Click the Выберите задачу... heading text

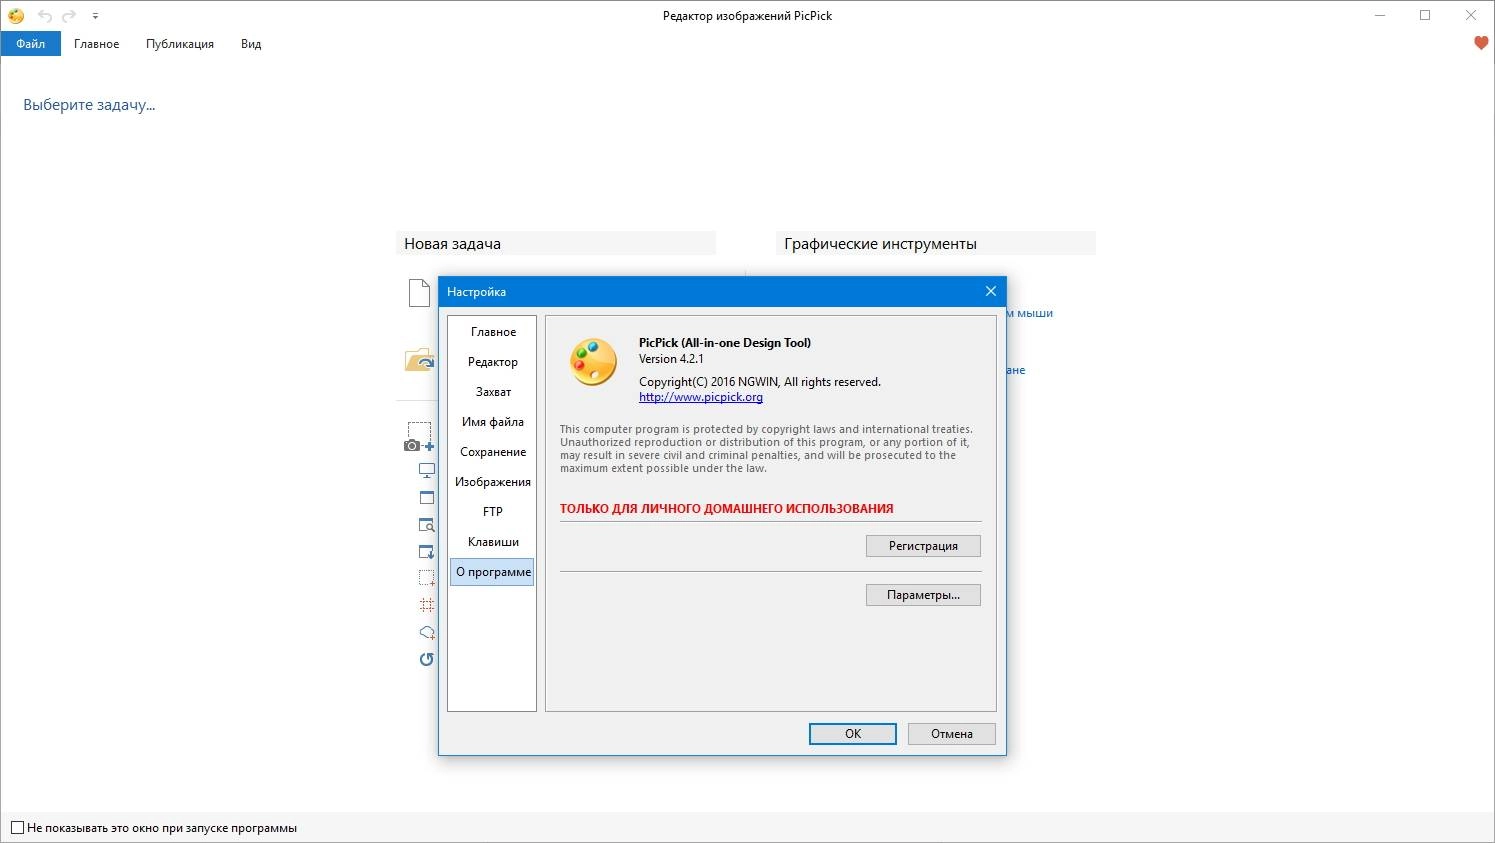click(x=89, y=105)
